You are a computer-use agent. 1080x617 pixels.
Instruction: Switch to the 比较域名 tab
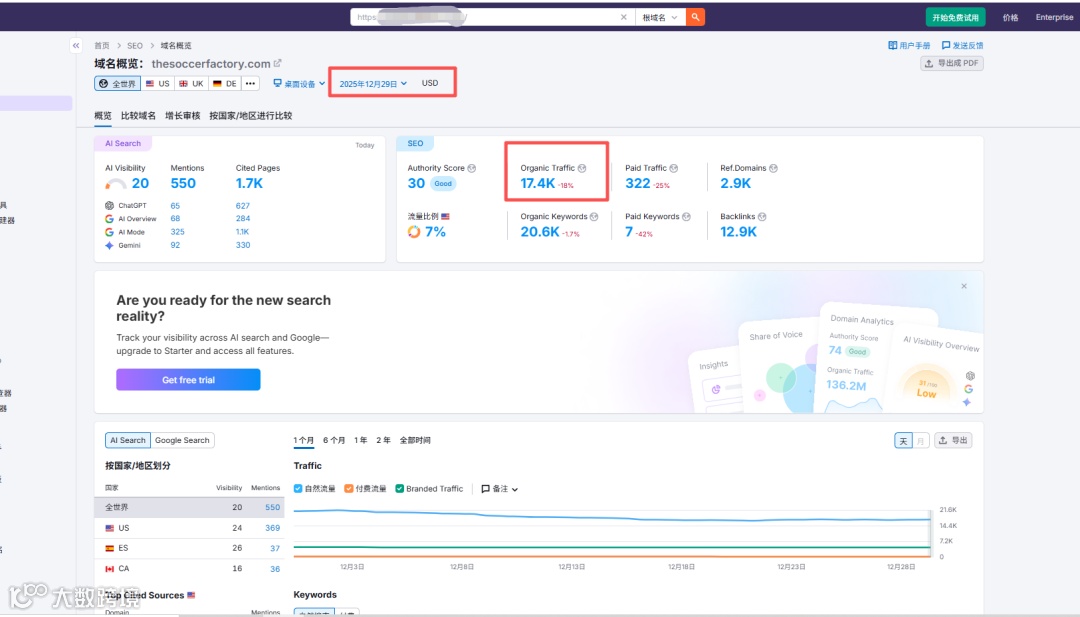click(138, 116)
